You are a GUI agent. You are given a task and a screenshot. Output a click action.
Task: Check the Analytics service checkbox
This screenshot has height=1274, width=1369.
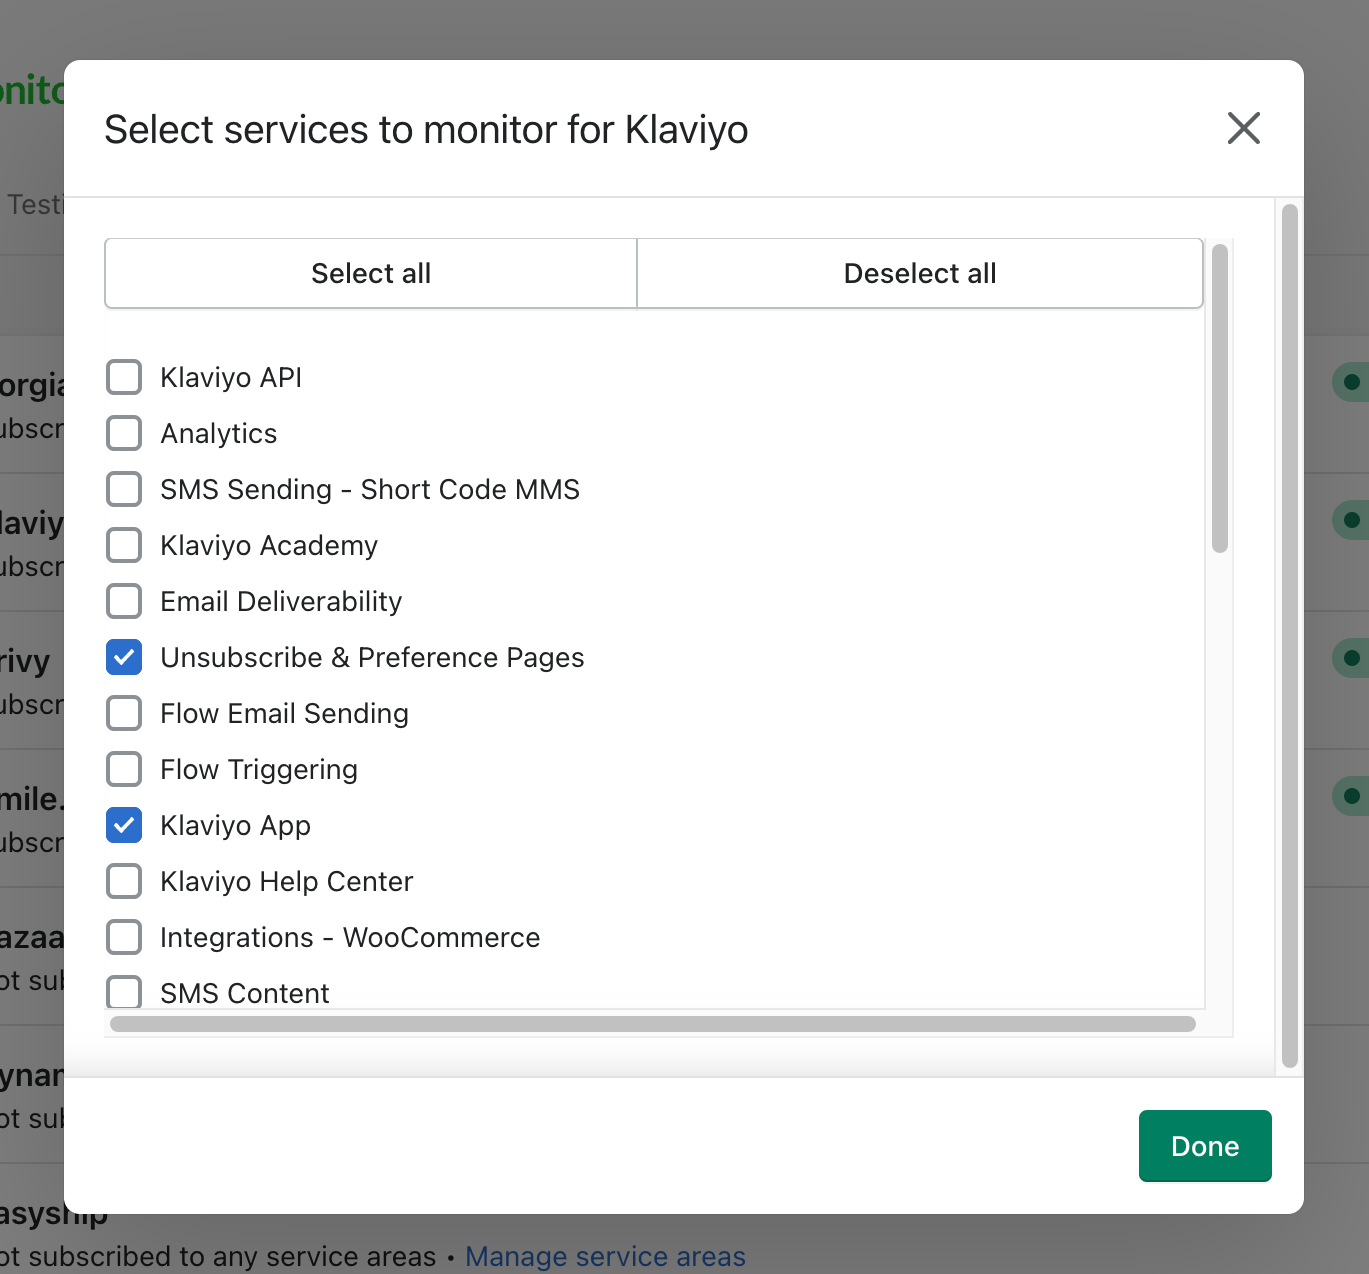(x=124, y=434)
